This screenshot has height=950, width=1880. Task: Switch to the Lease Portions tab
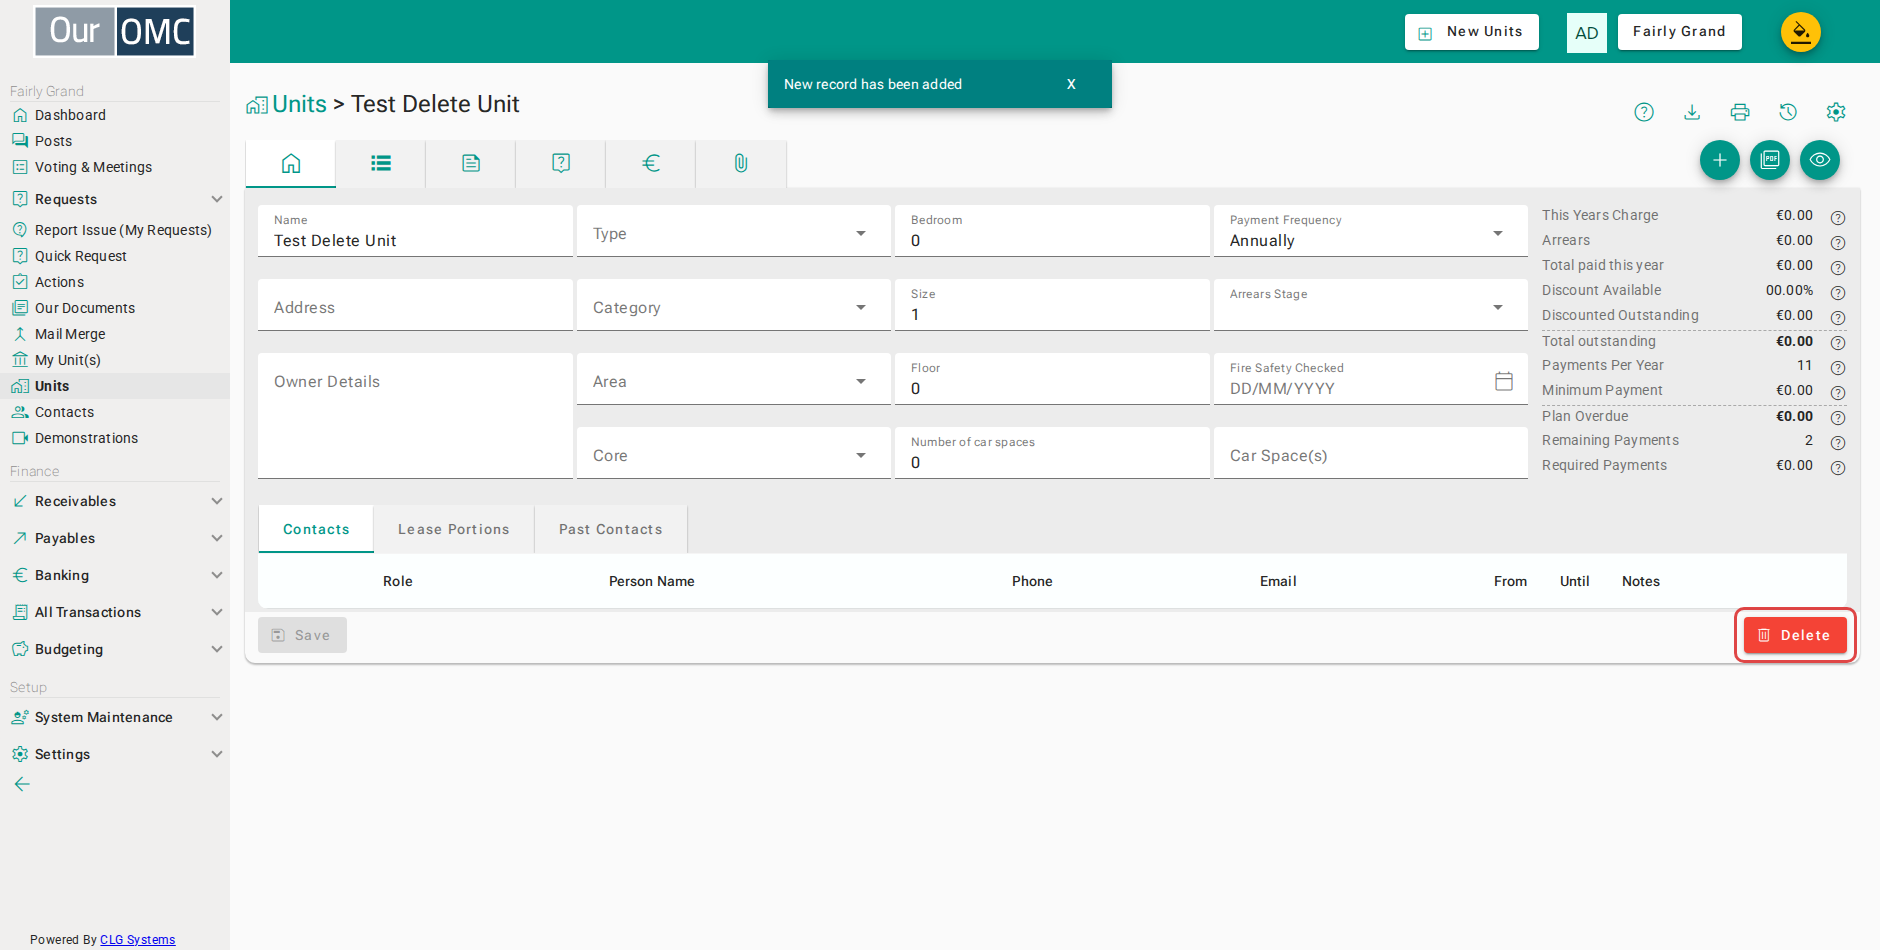click(x=454, y=529)
